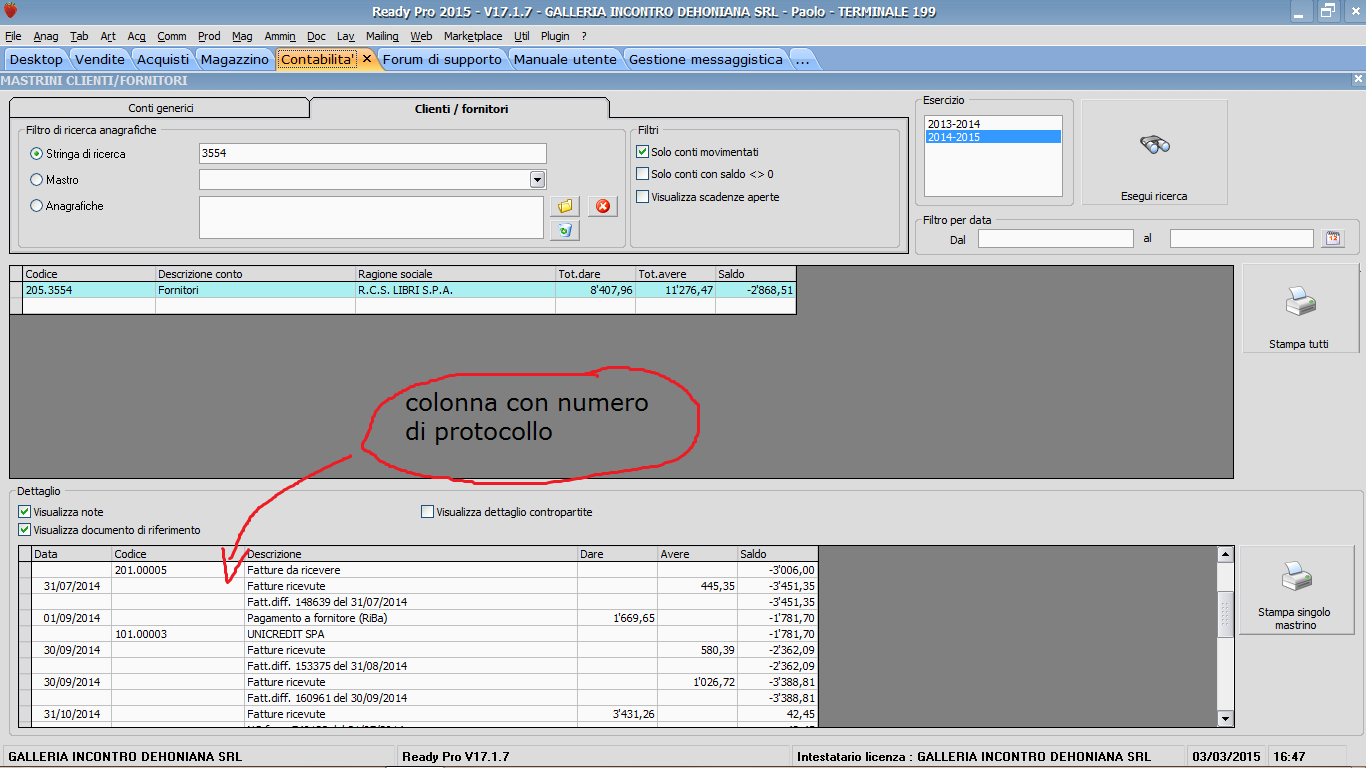Click the Stampa tutti printer icon
The width and height of the screenshot is (1366, 768).
(1299, 300)
